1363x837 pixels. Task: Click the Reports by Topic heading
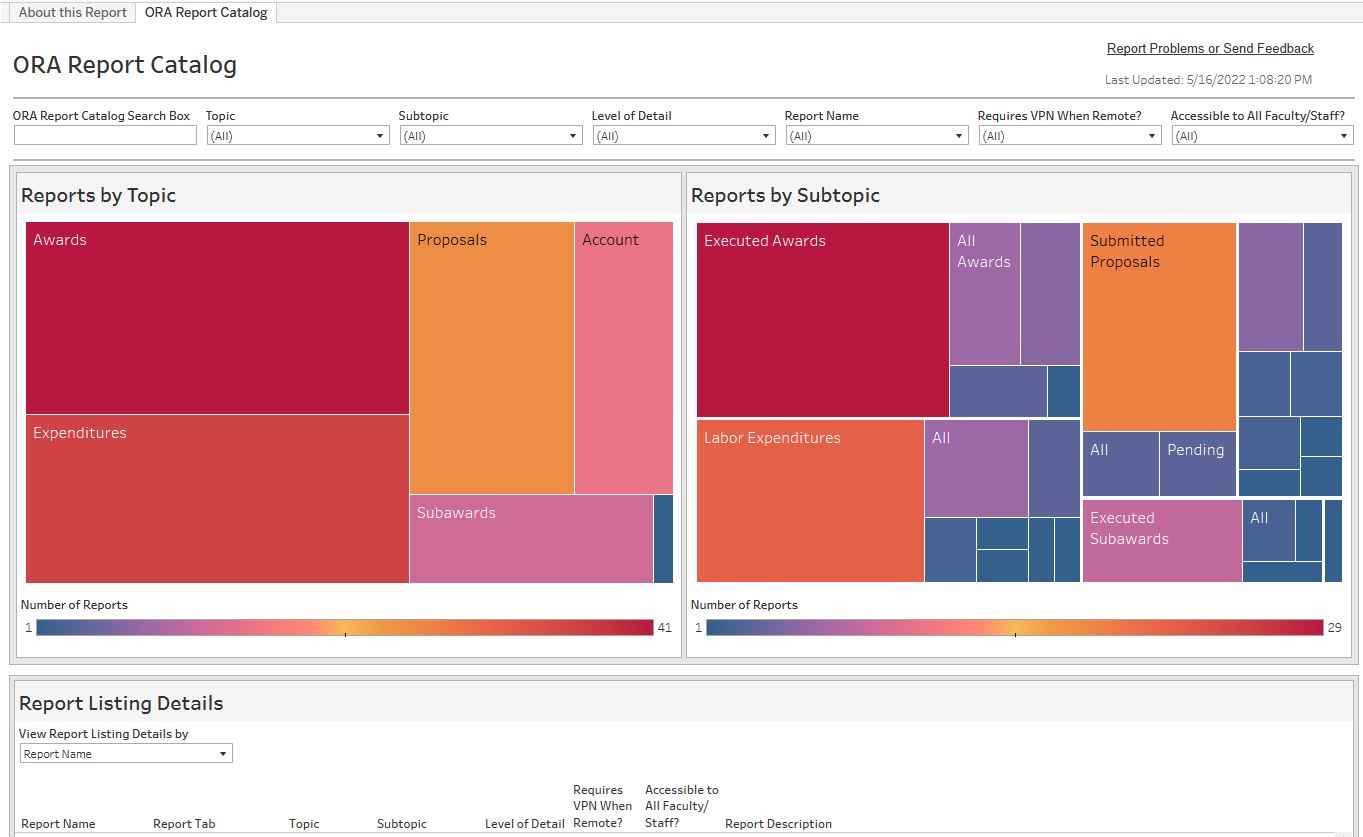click(98, 195)
